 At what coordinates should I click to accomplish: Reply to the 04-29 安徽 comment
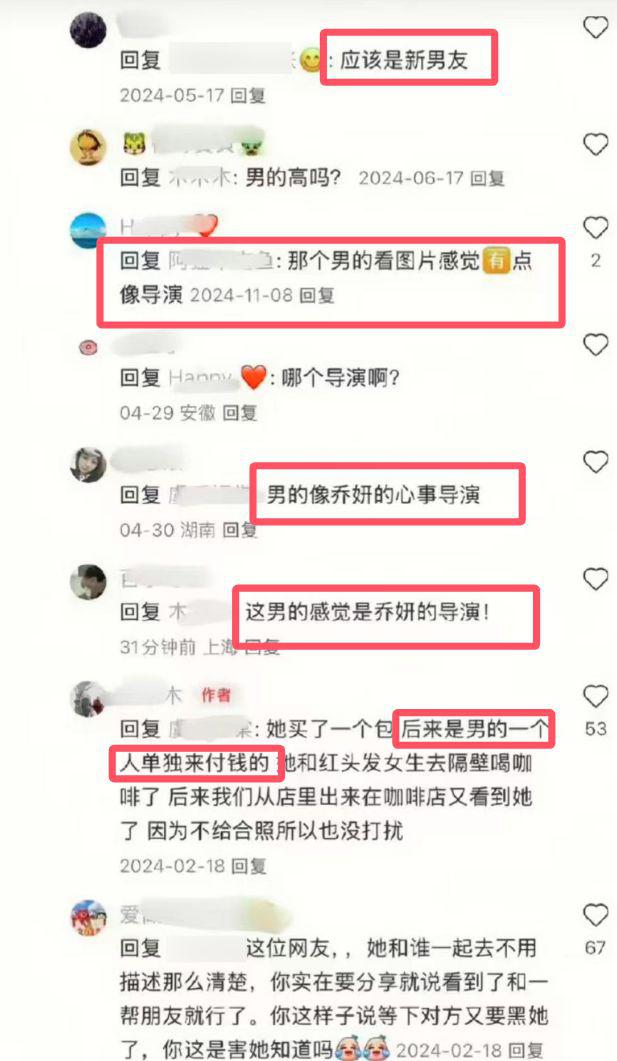coord(239,413)
